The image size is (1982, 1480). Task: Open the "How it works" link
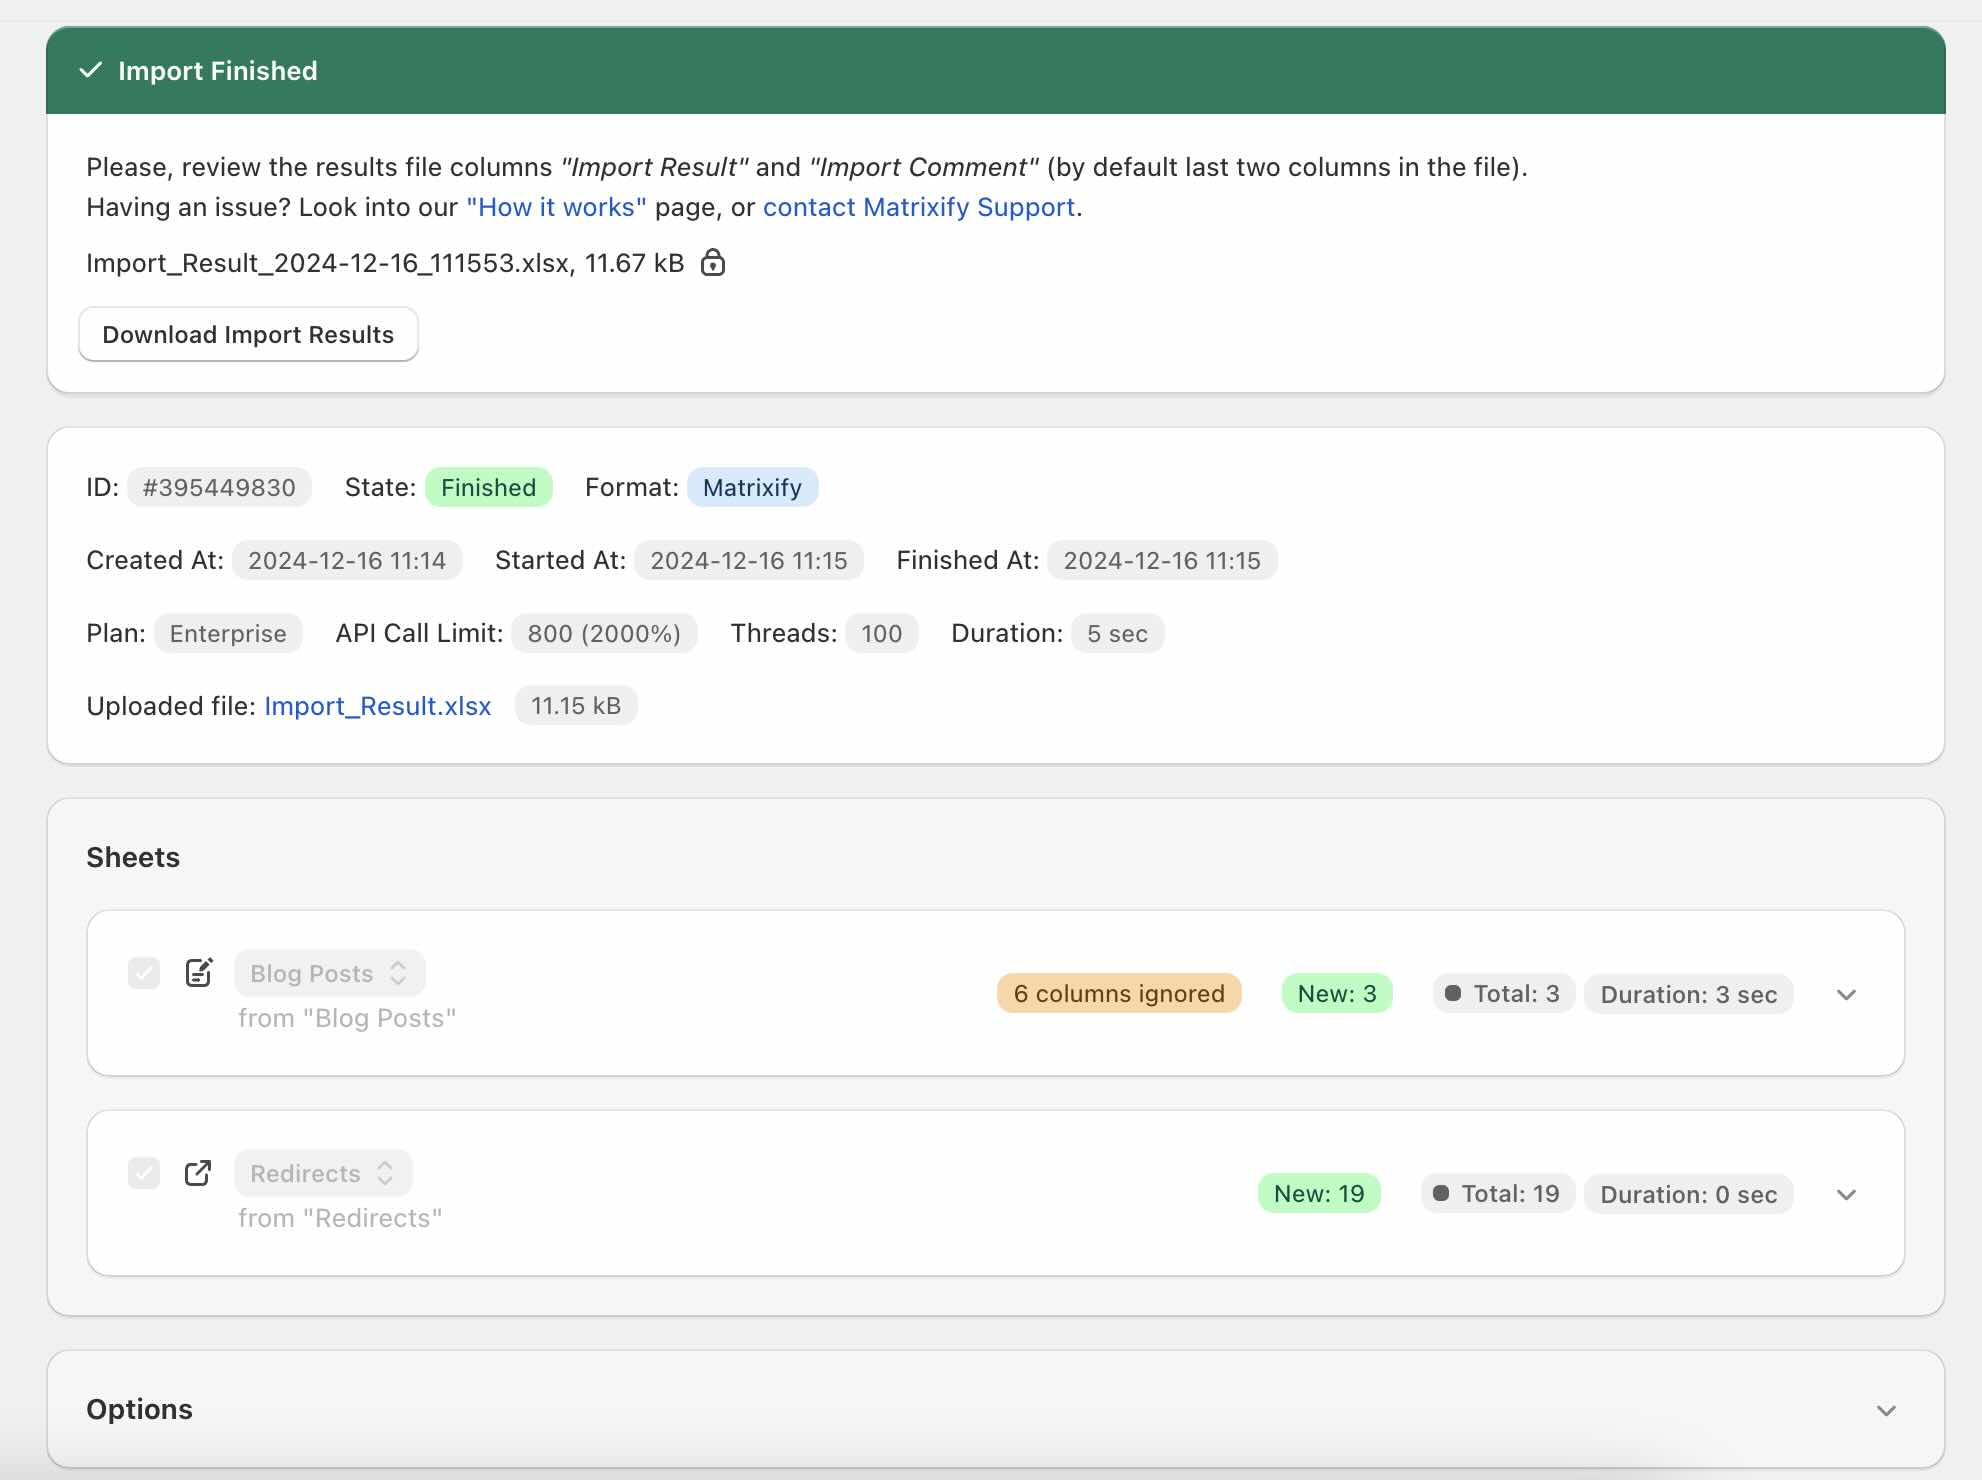pos(556,207)
